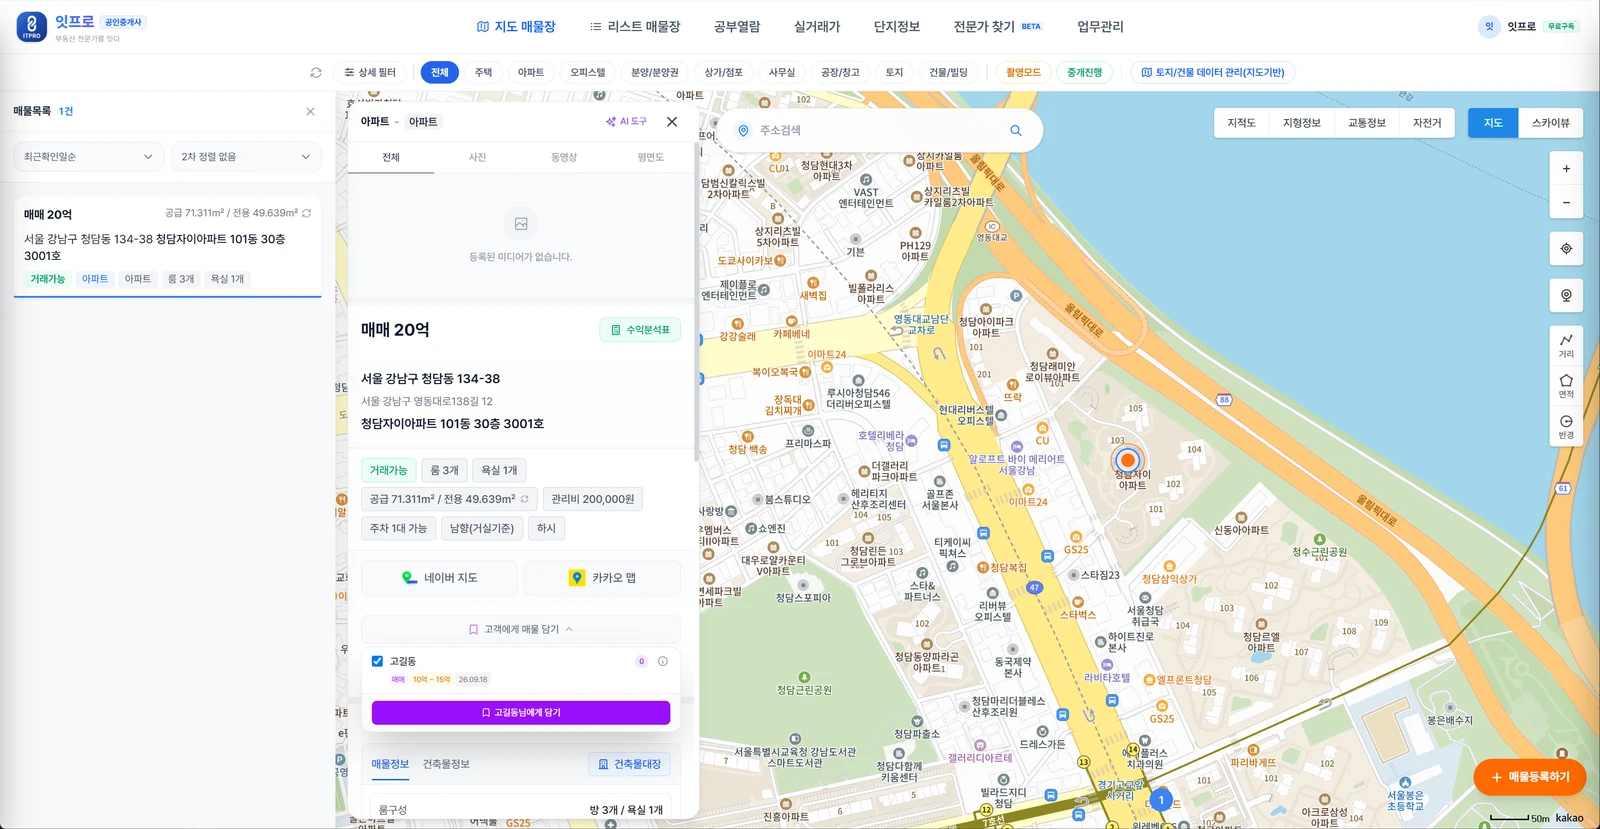The width and height of the screenshot is (1600, 829).
Task: Zoom out the map with minus button
Action: click(1566, 202)
